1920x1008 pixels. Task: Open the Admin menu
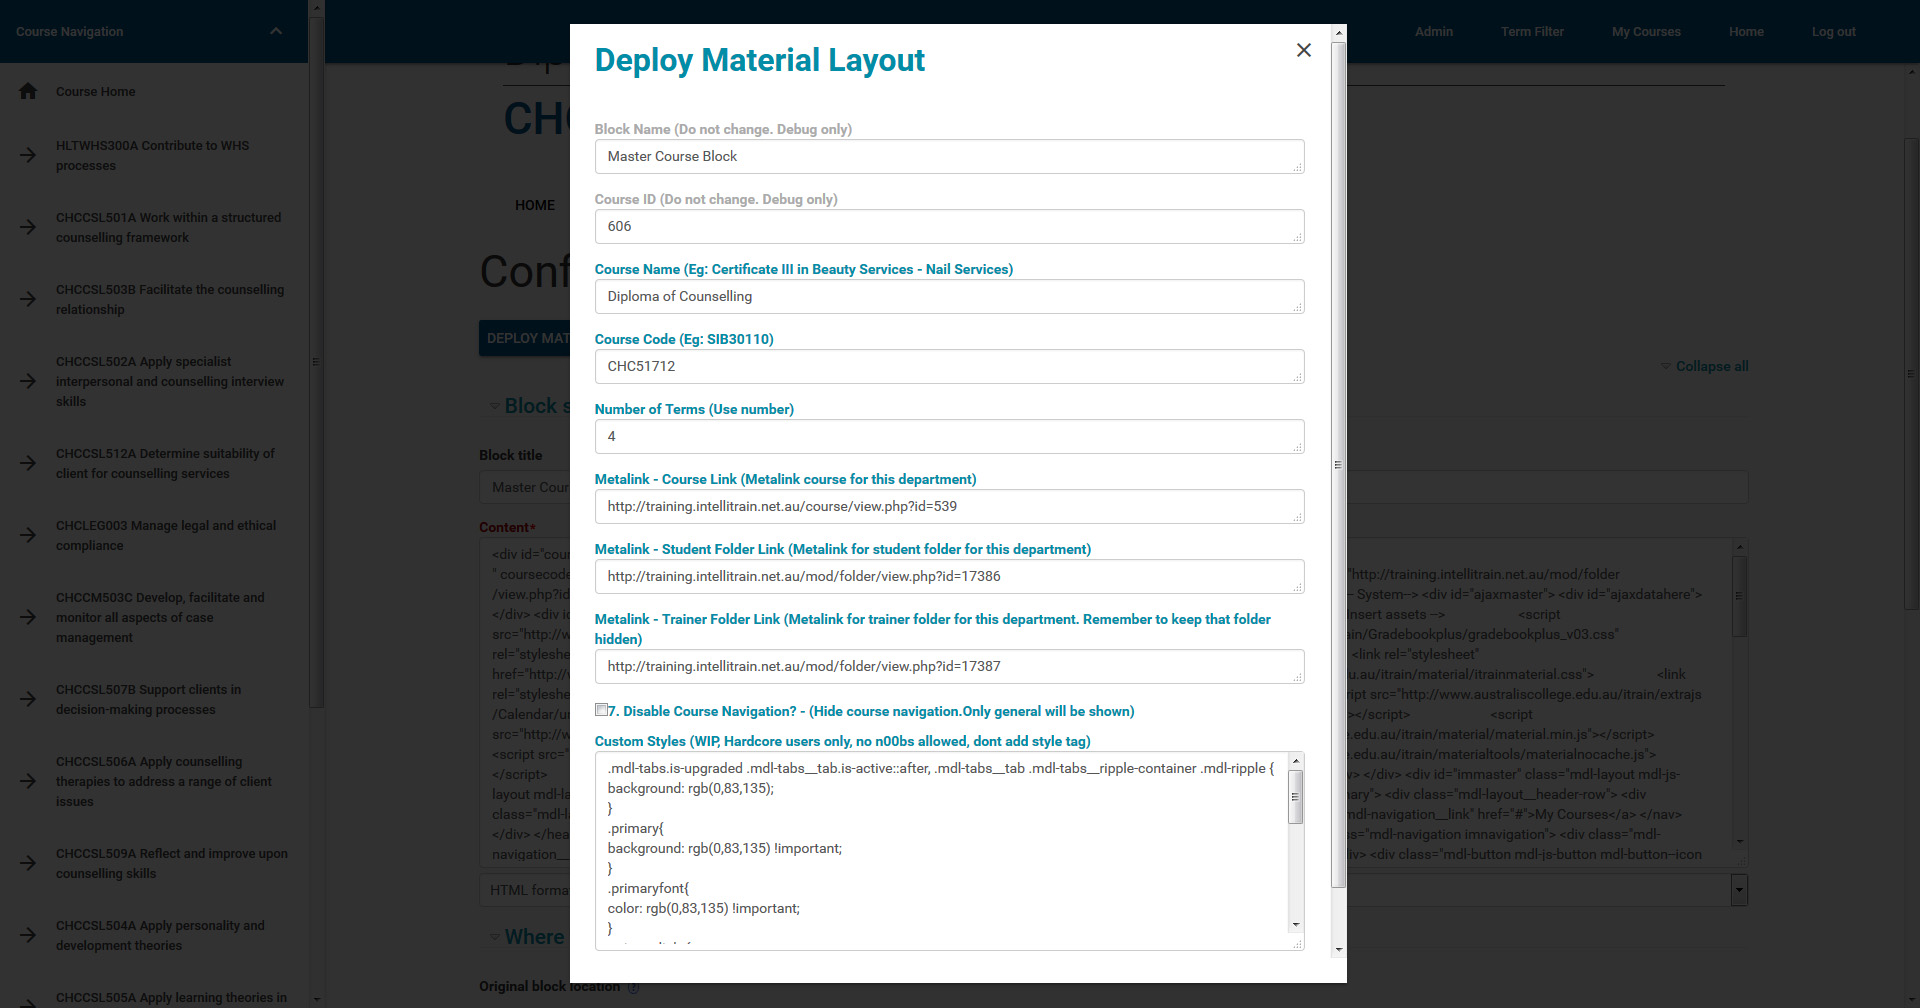tap(1433, 31)
